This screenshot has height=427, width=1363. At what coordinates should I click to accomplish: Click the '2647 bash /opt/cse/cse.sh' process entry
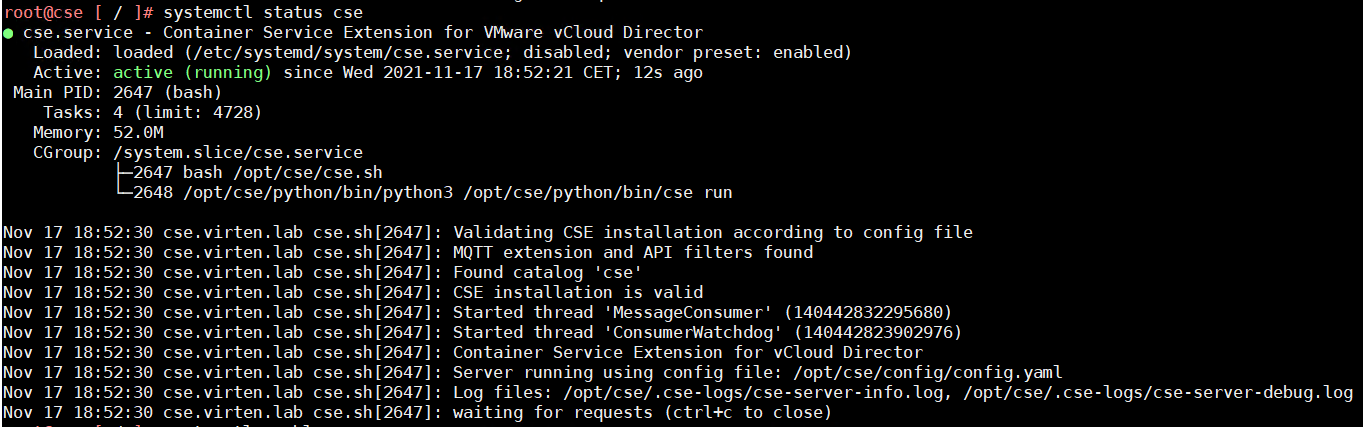pos(257,173)
